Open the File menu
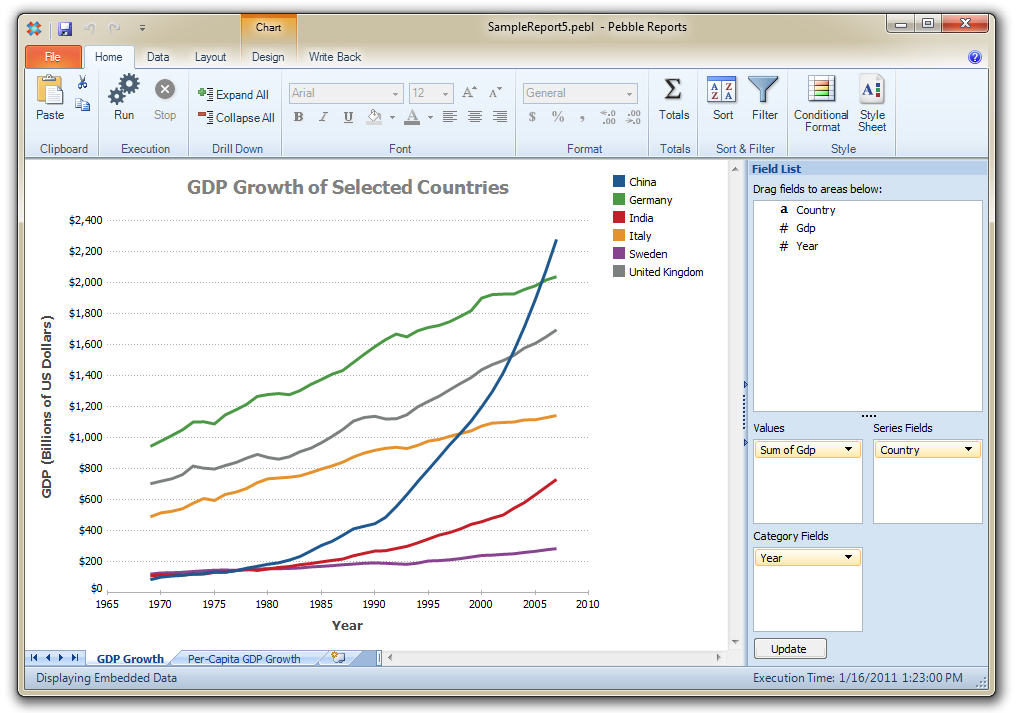This screenshot has height=713, width=1019. 52,57
